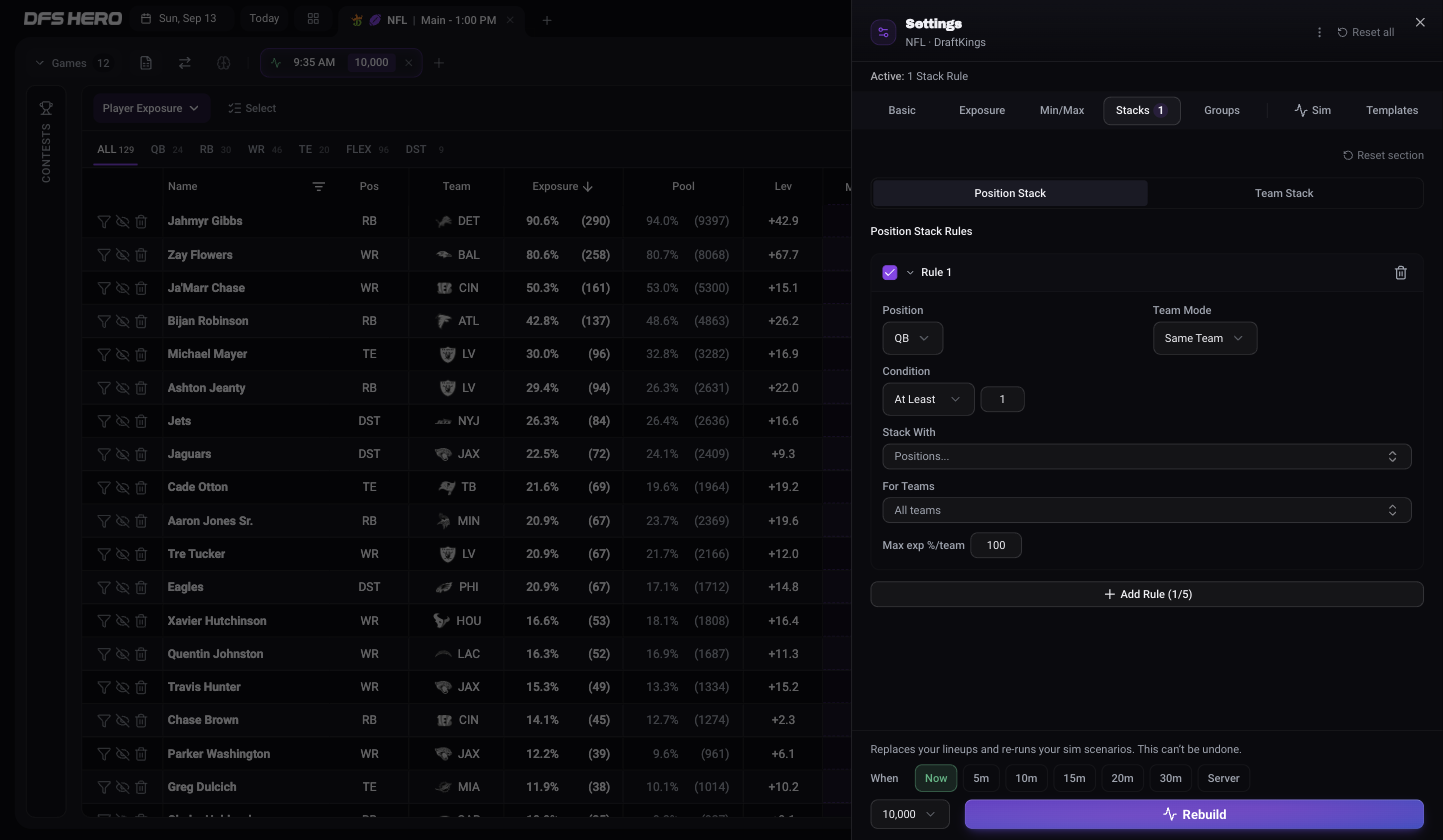
Task: Click filter funnel for Ja'Marr Chase
Action: 104,288
